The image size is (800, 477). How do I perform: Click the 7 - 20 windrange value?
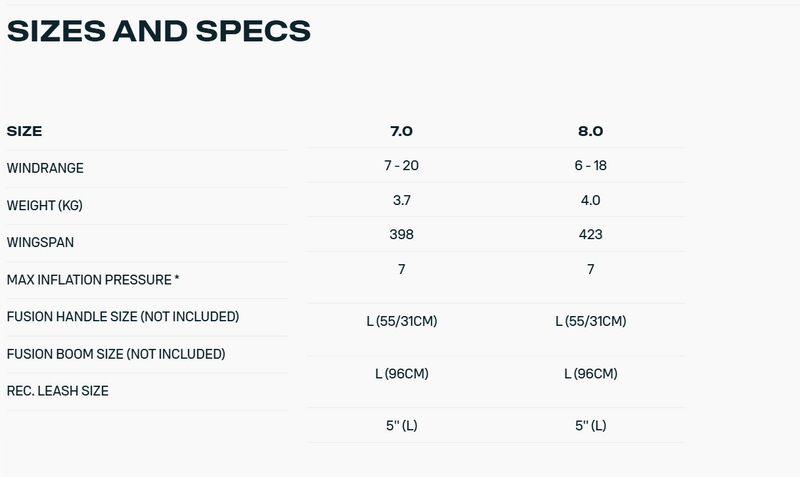coord(401,165)
